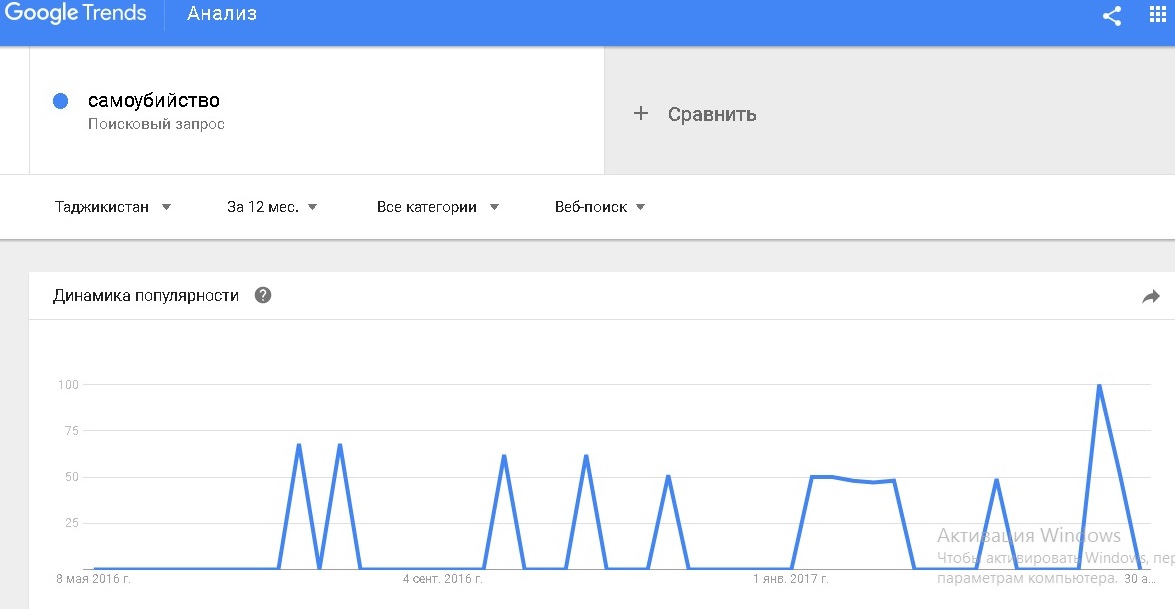Click the Сравнить compare button
The width and height of the screenshot is (1175, 609).
click(x=711, y=114)
